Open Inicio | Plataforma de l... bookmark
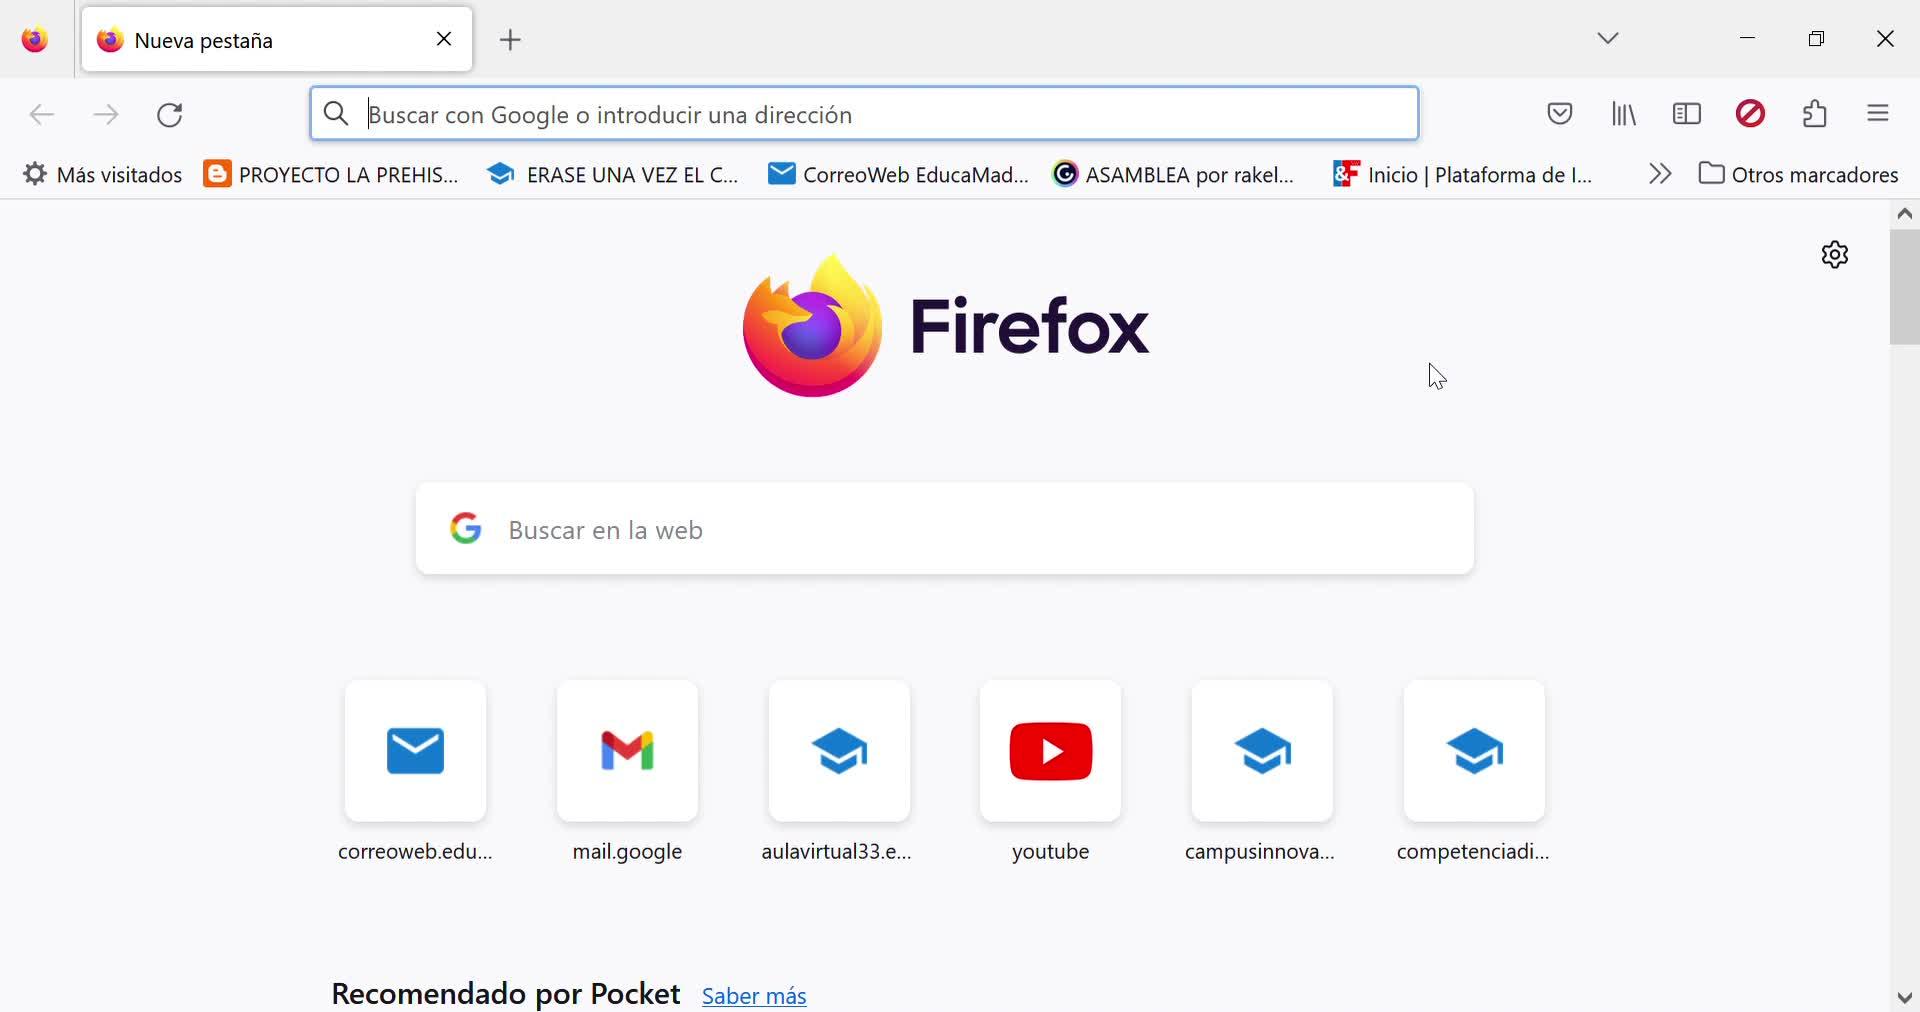1920x1012 pixels. click(x=1463, y=175)
